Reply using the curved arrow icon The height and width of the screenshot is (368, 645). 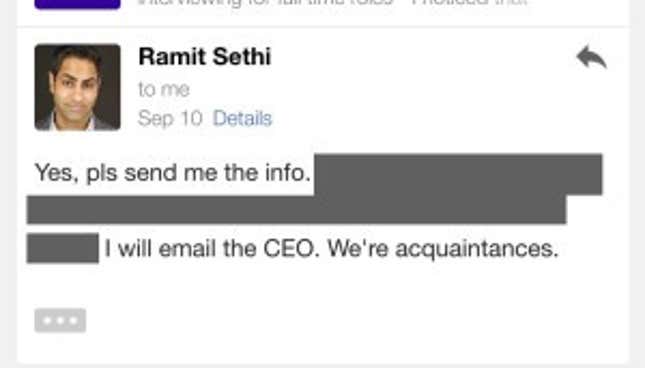click(592, 56)
